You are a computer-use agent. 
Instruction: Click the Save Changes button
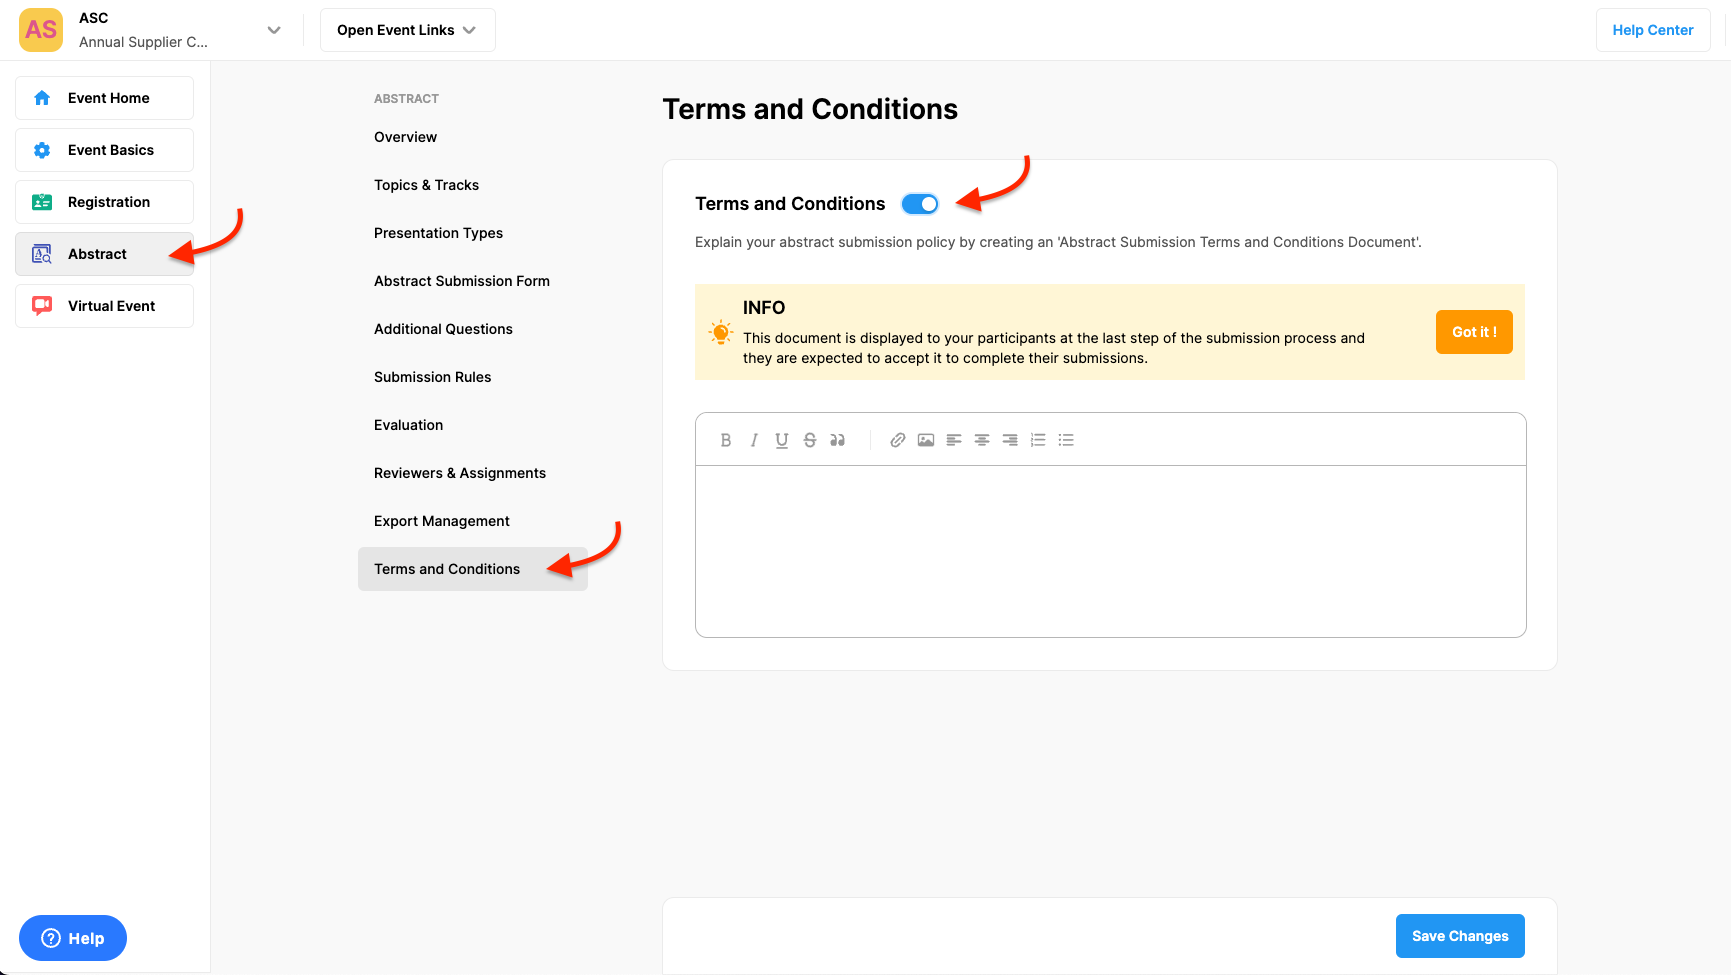pos(1459,936)
